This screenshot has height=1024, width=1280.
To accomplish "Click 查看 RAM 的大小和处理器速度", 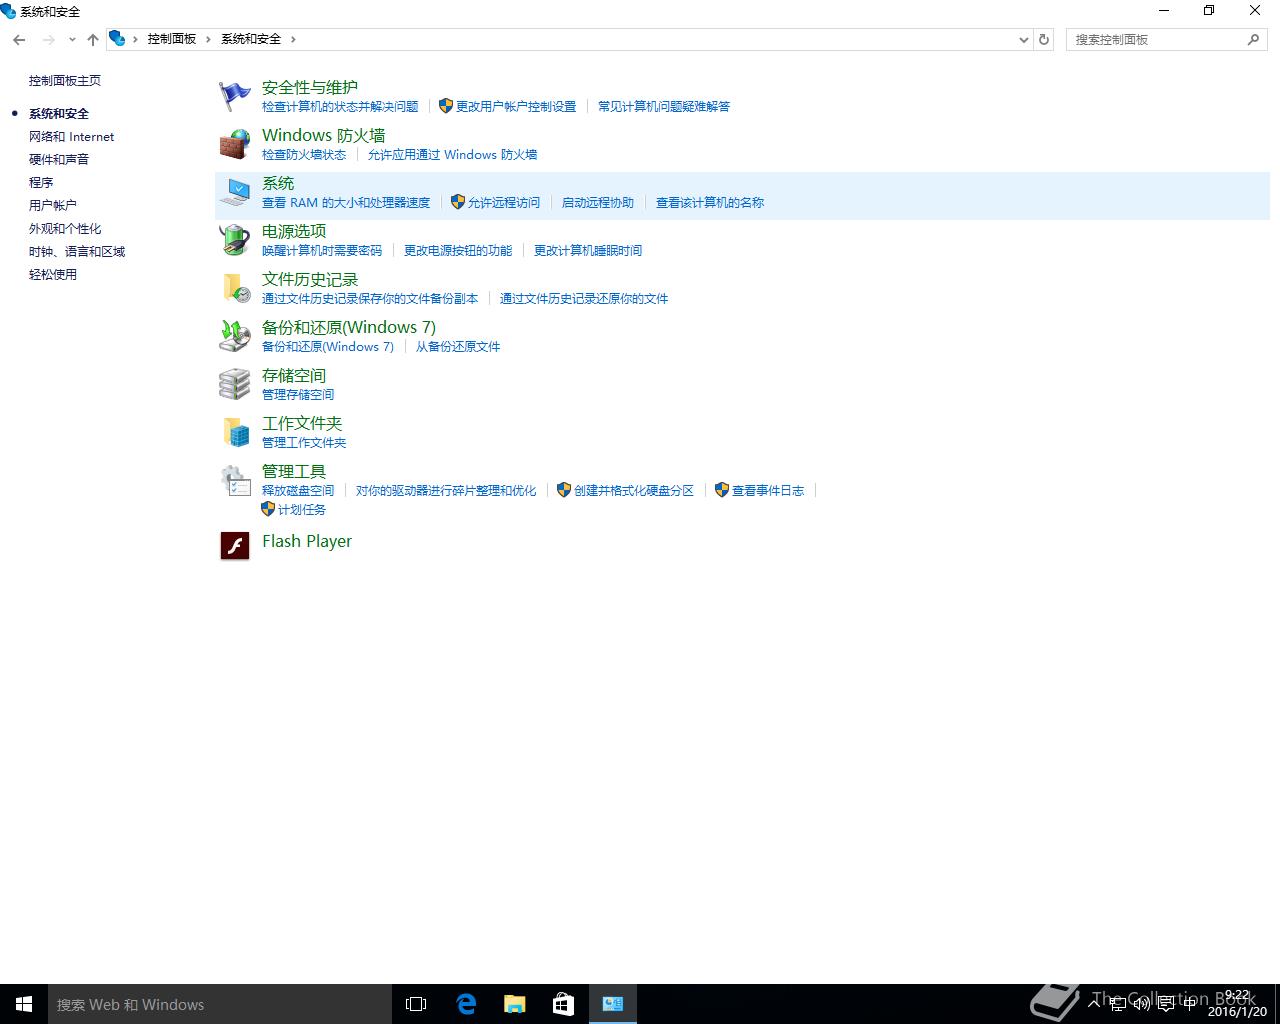I will (x=346, y=203).
